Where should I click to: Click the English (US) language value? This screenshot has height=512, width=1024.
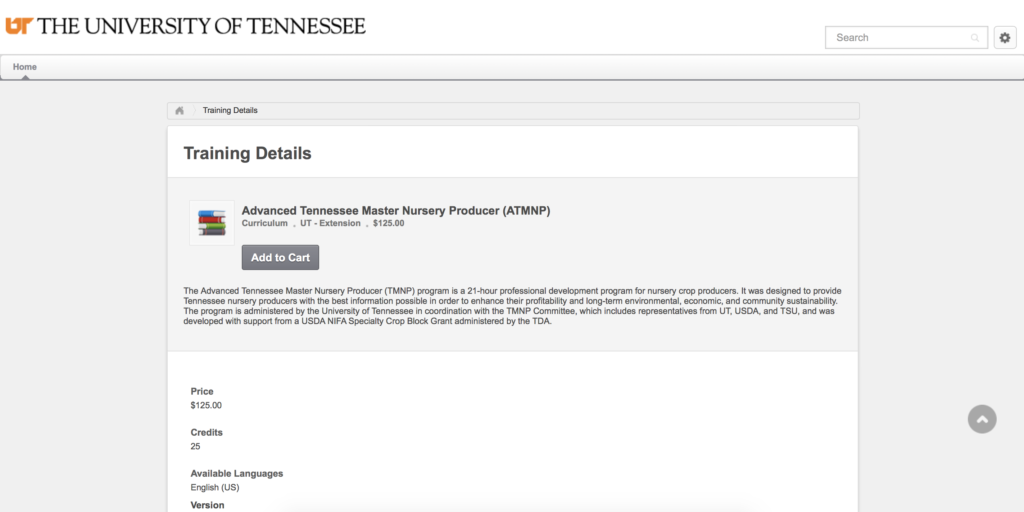click(x=215, y=488)
